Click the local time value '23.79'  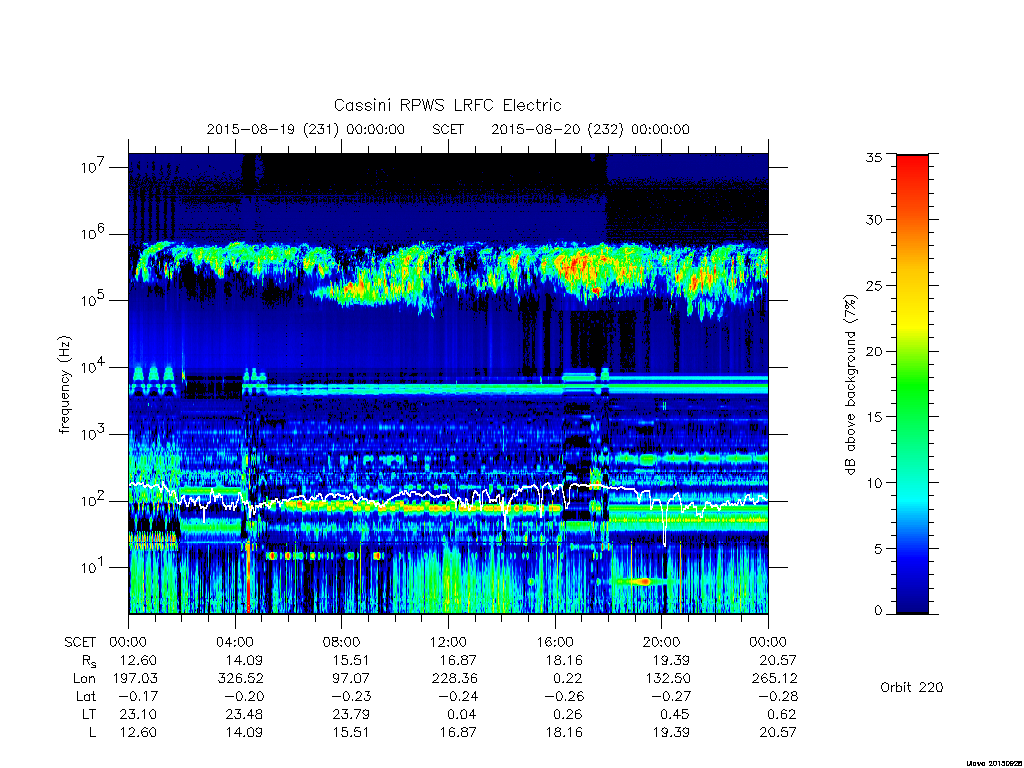[x=351, y=714]
